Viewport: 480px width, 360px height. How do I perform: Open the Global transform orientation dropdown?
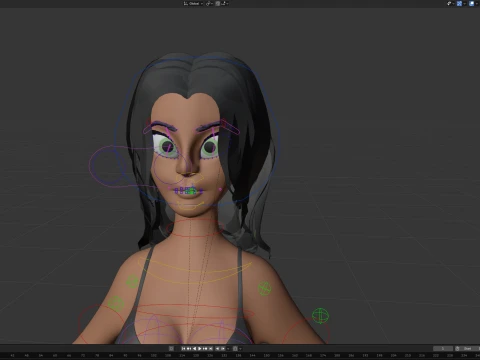193,4
